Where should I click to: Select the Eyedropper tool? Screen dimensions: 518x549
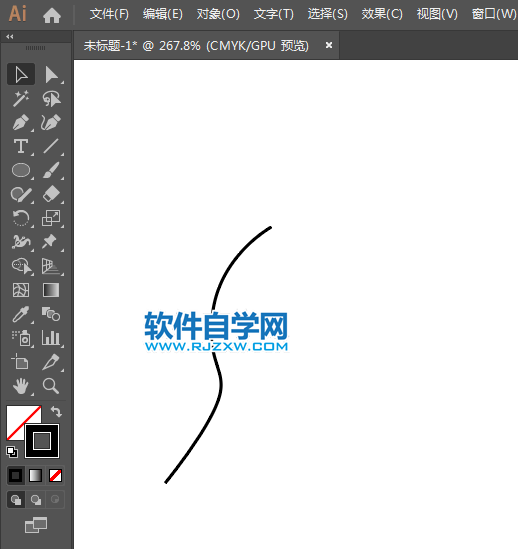(x=21, y=314)
